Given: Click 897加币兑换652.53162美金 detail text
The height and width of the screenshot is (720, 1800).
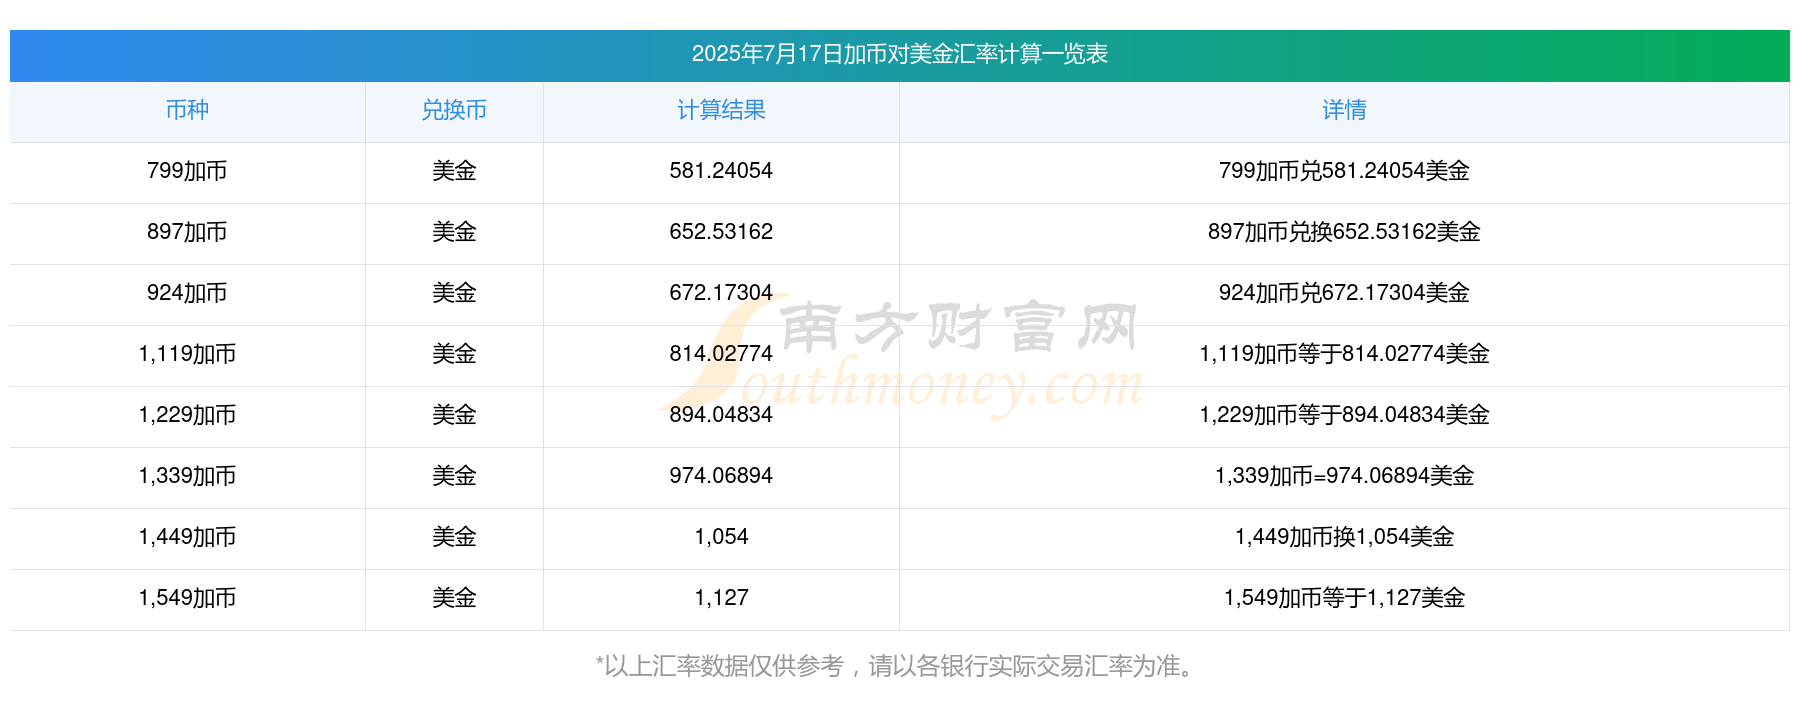Looking at the screenshot, I should point(1344,232).
